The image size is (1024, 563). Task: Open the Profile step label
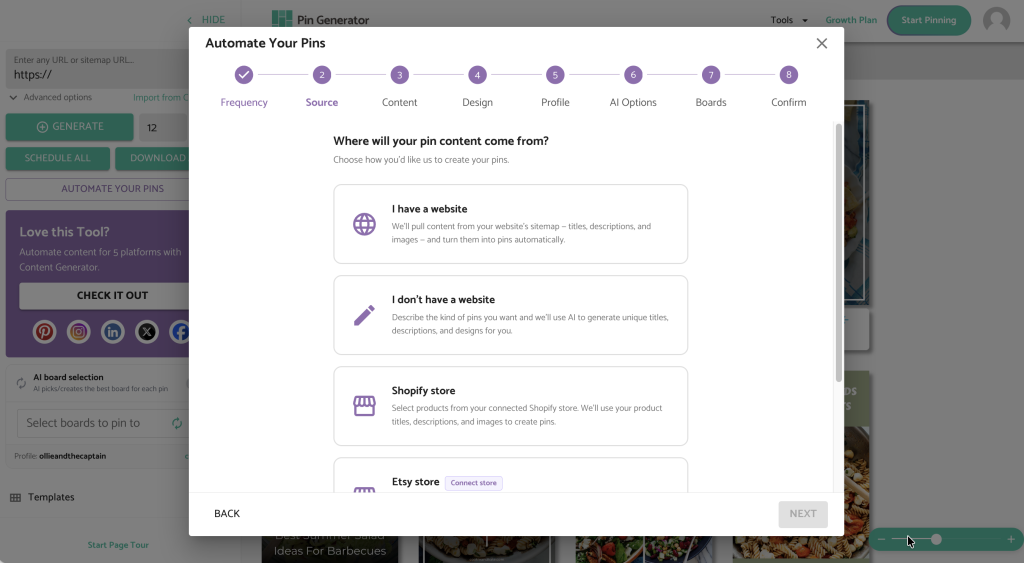555,103
